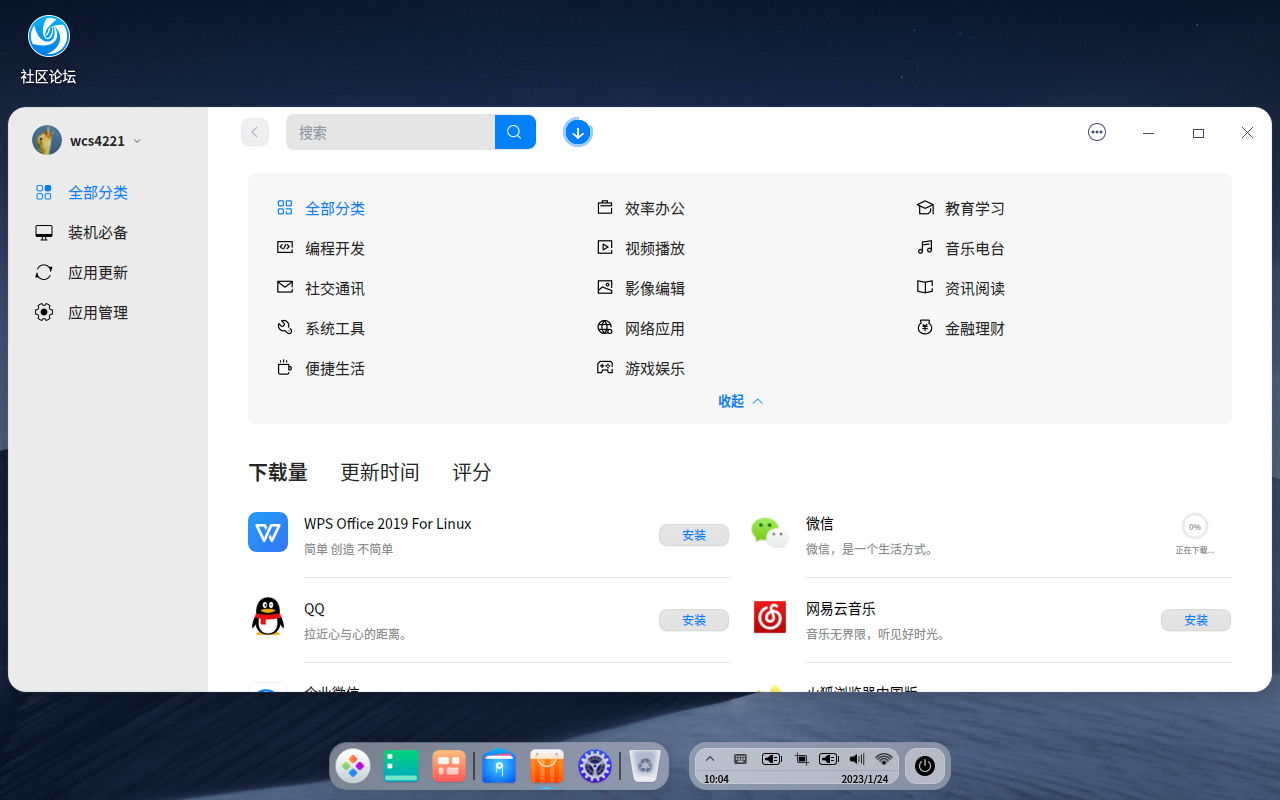Click the 微信 download progress circle
The height and width of the screenshot is (800, 1280).
coord(1195,526)
